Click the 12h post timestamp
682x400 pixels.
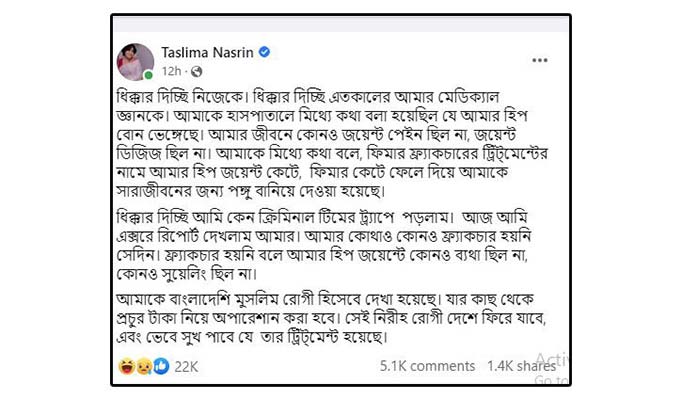pyautogui.click(x=171, y=71)
